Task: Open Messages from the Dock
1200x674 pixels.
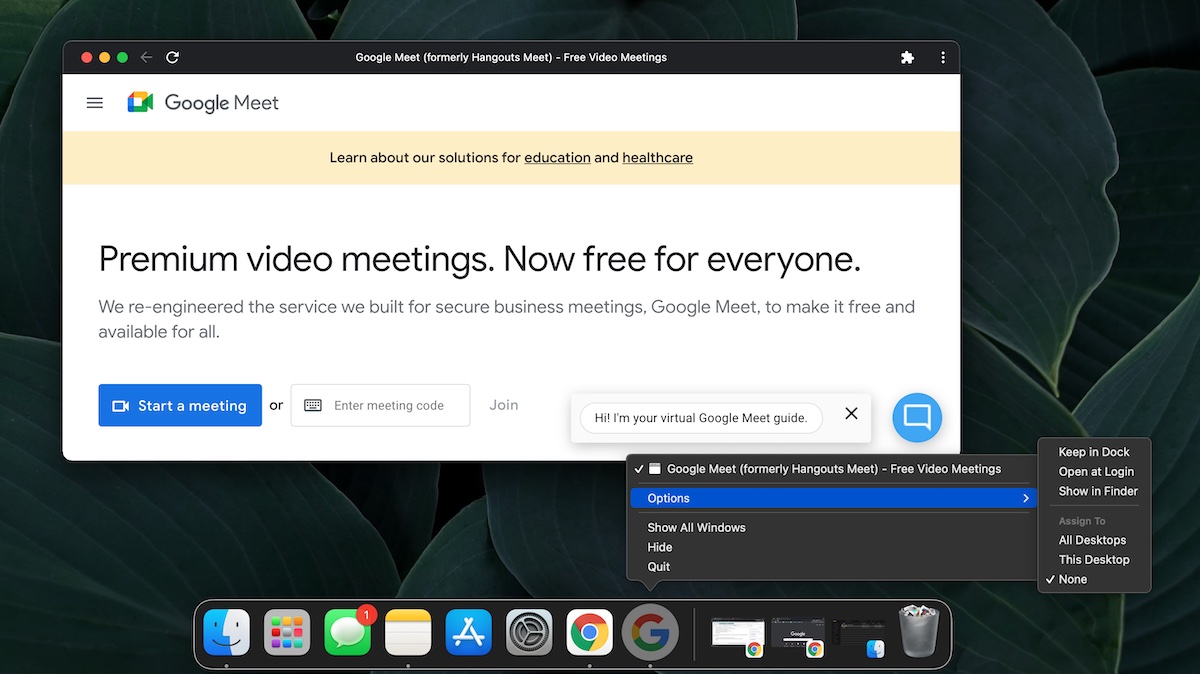Action: point(347,633)
